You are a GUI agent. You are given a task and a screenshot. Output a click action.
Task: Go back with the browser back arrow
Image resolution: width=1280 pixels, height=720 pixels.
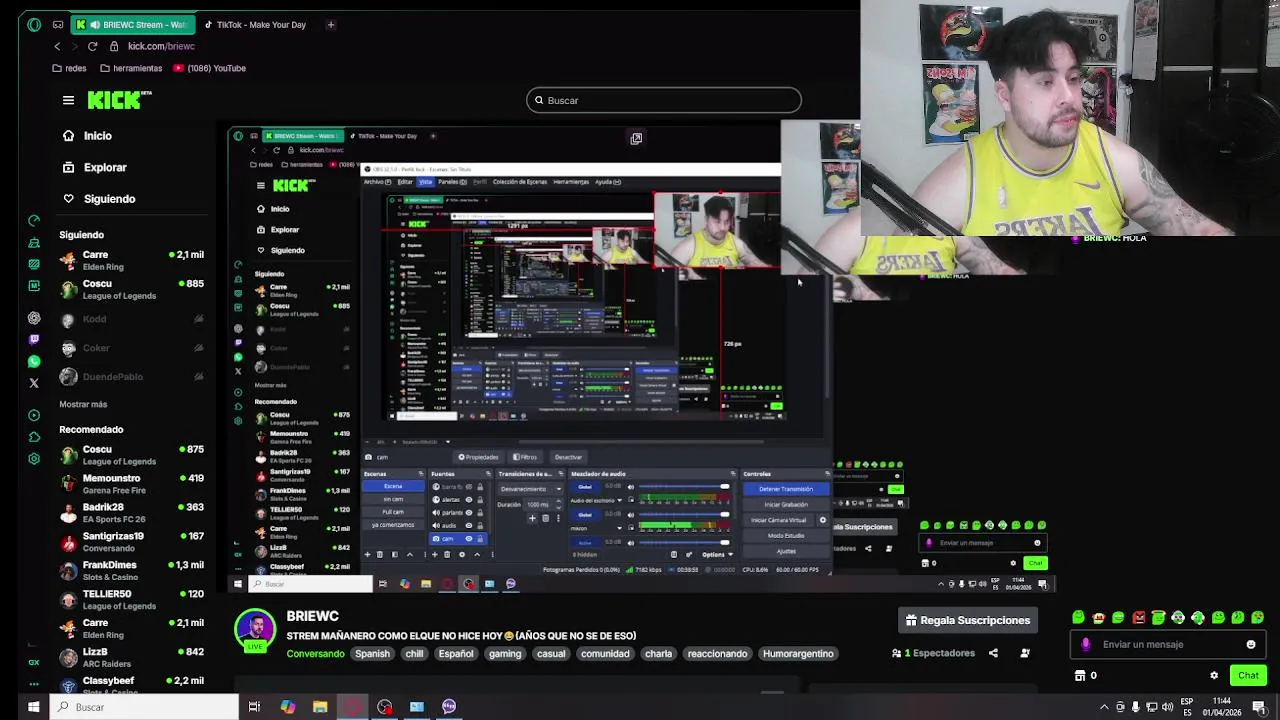pyautogui.click(x=57, y=46)
